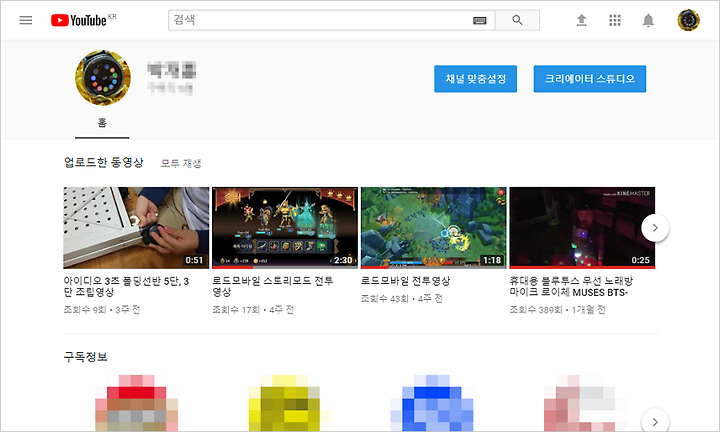Screen dimensions: 720x432
Task: Open the folding shelf assembly video thumbnail
Action: [x=136, y=228]
